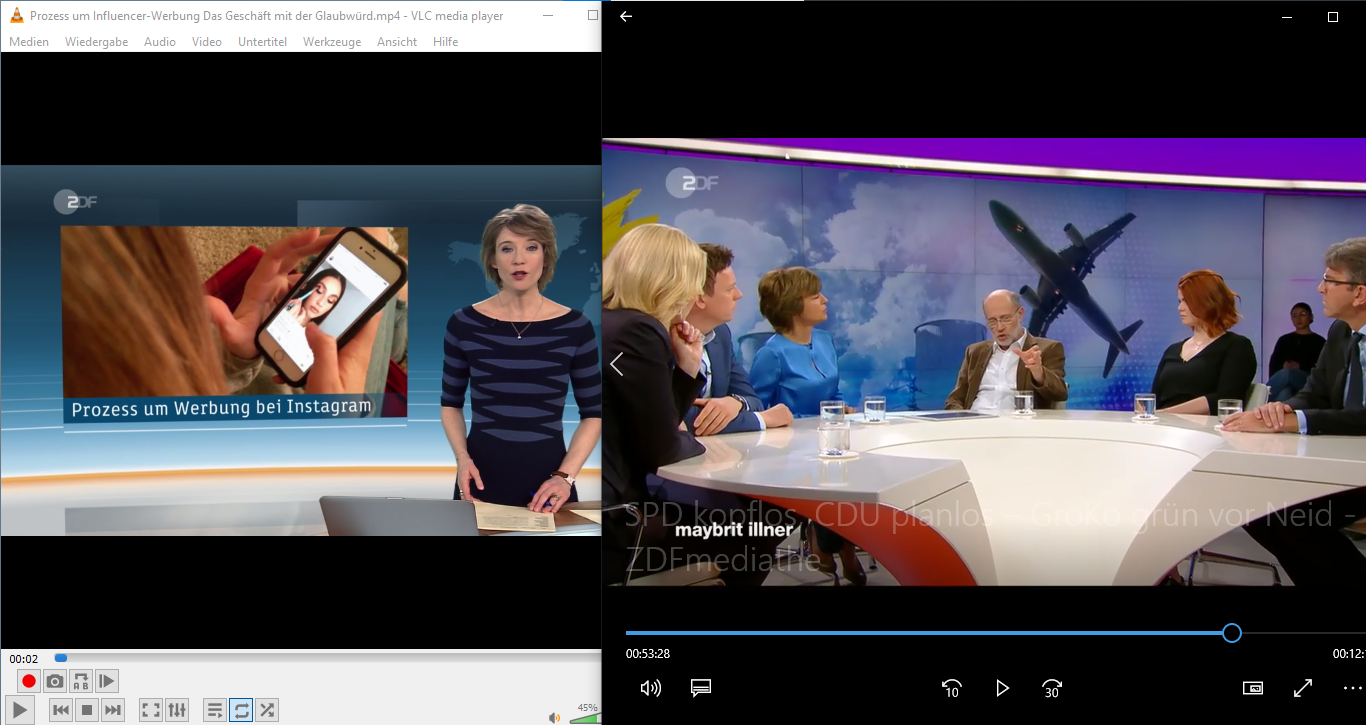Toggle random shuffle in VLC

point(267,710)
